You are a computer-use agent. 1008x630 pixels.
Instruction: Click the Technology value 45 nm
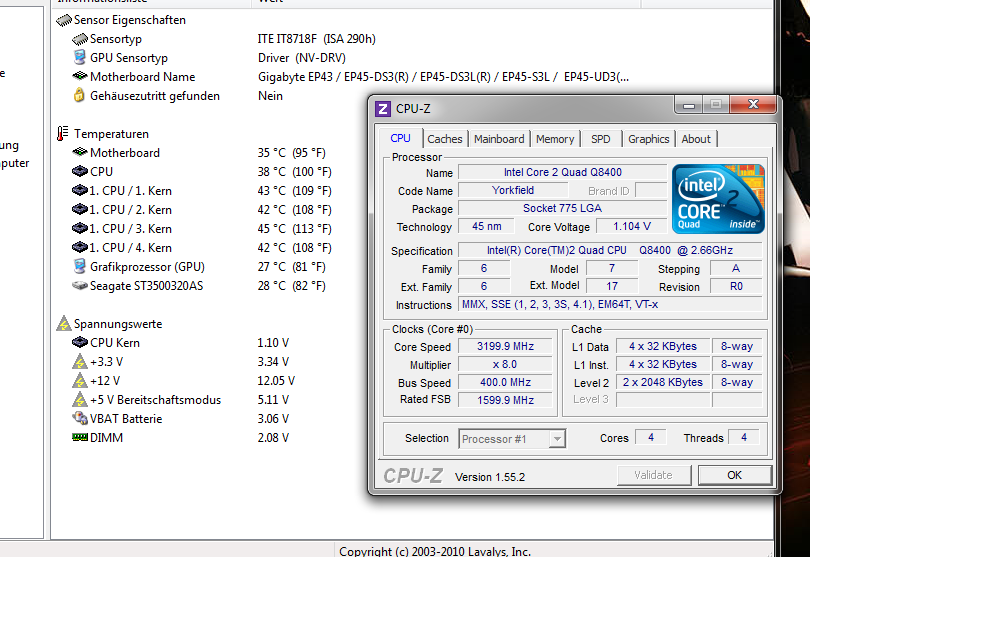(x=487, y=226)
